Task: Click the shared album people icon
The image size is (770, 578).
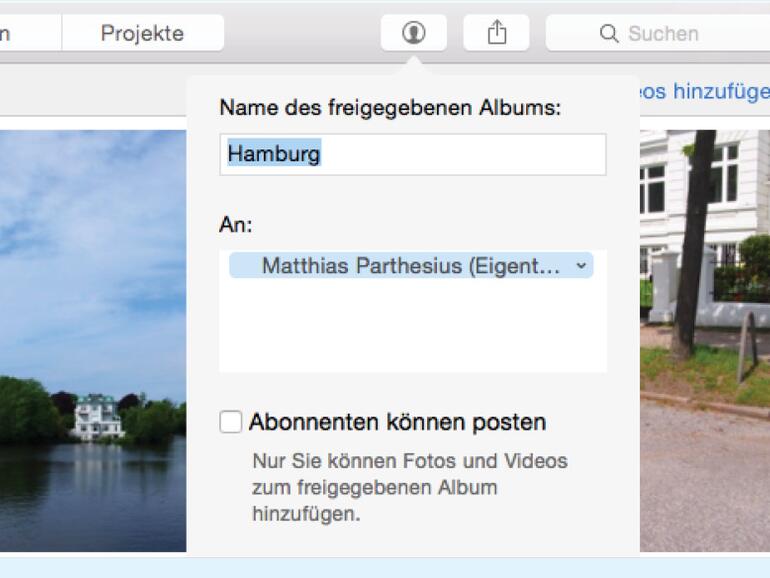Action: tap(413, 33)
